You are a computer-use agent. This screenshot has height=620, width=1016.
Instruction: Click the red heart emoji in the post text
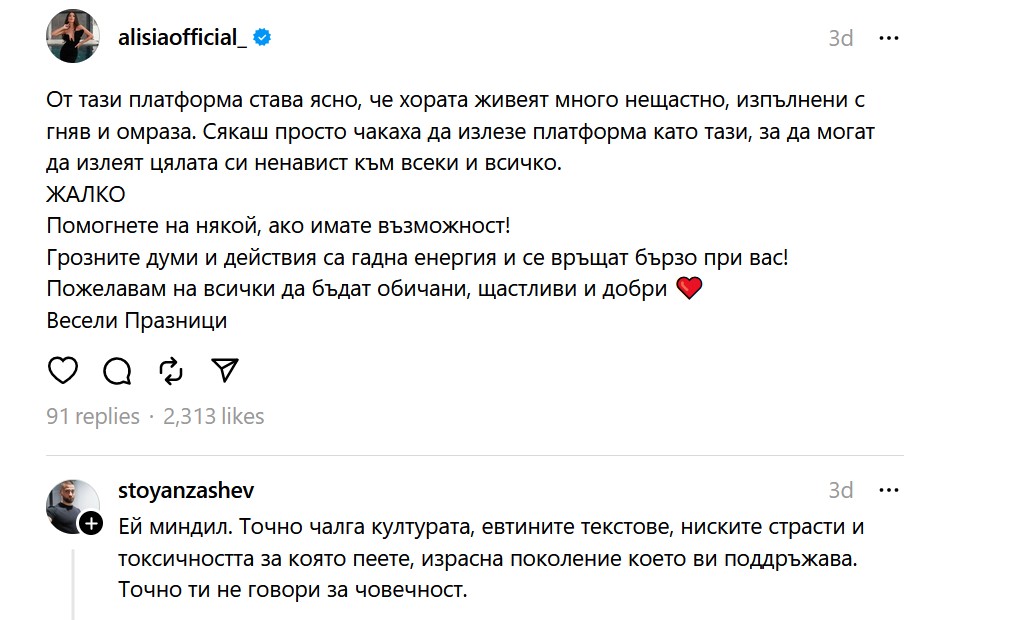coord(690,287)
